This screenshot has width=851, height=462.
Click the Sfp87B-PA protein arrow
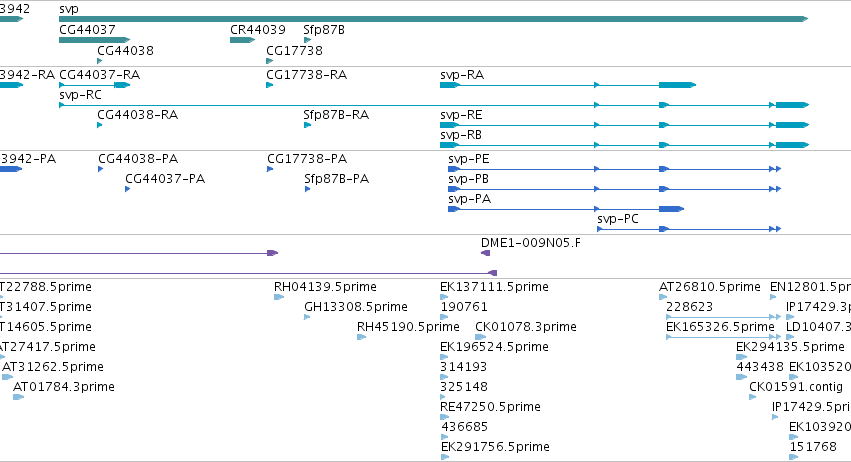[308, 189]
